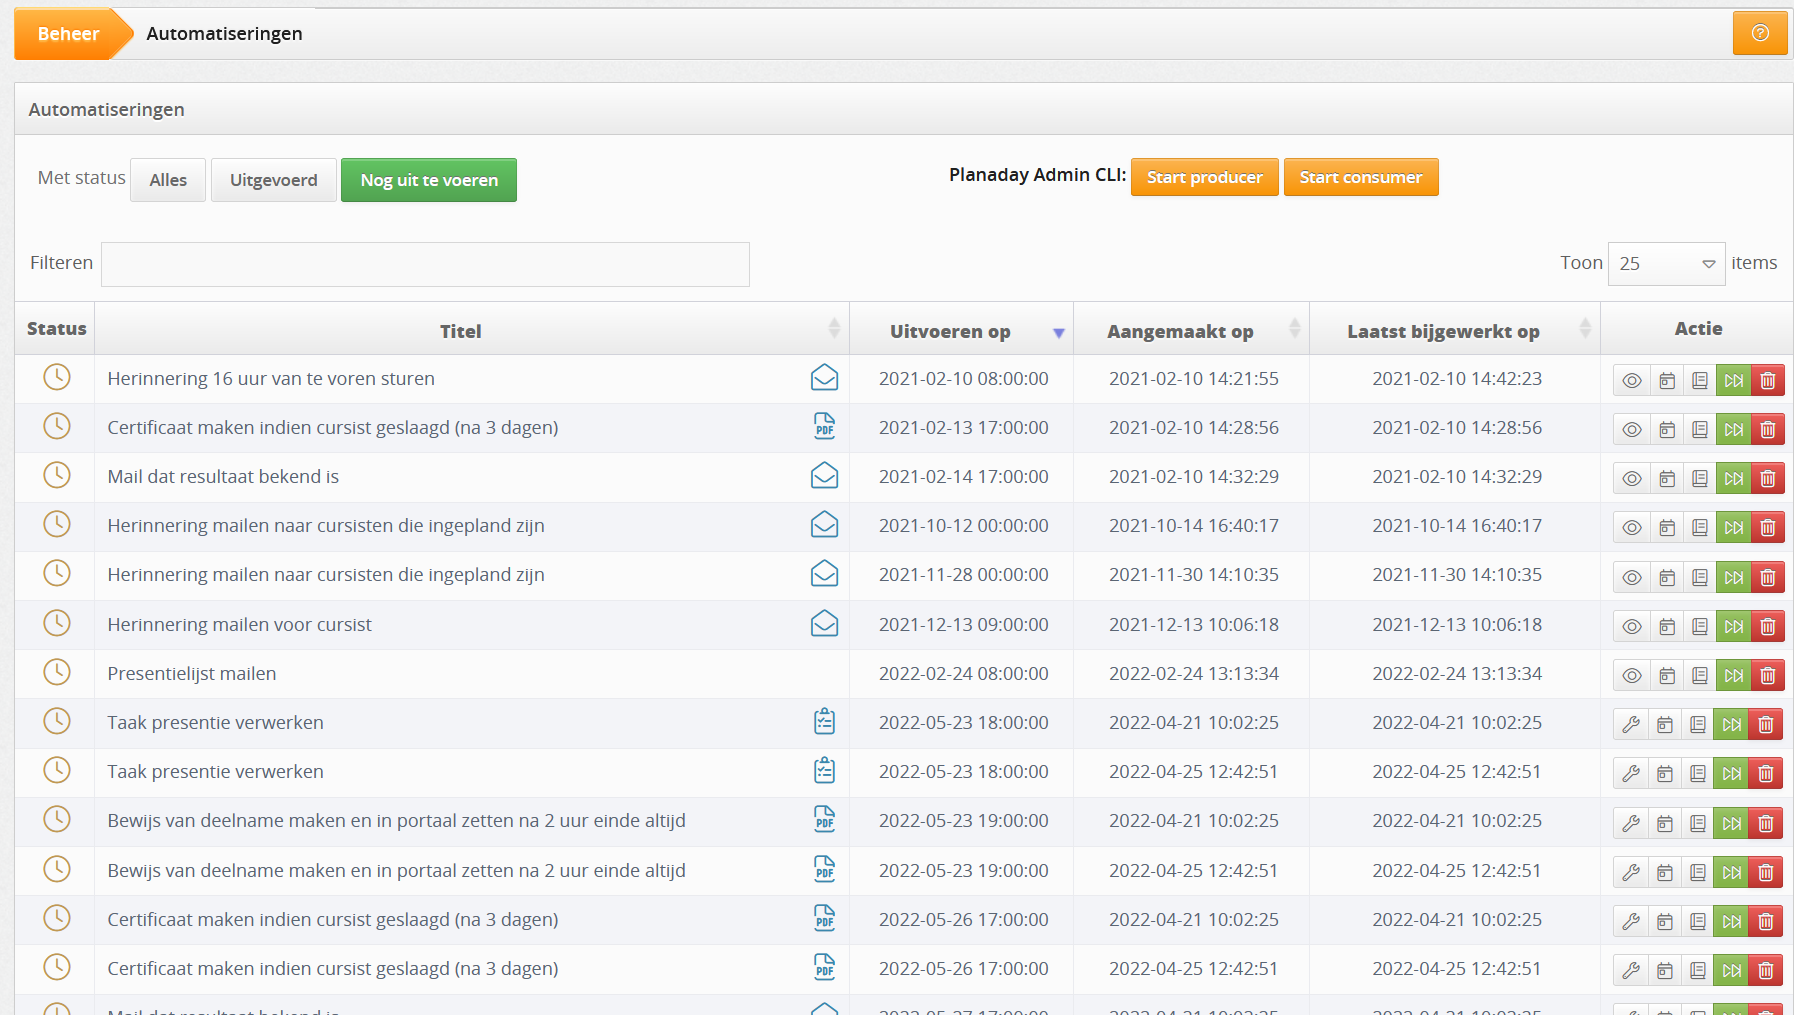Viewport: 1794px width, 1015px height.
Task: Click Aangemaakt value 2022-02-24 13:13:34
Action: coord(1194,674)
